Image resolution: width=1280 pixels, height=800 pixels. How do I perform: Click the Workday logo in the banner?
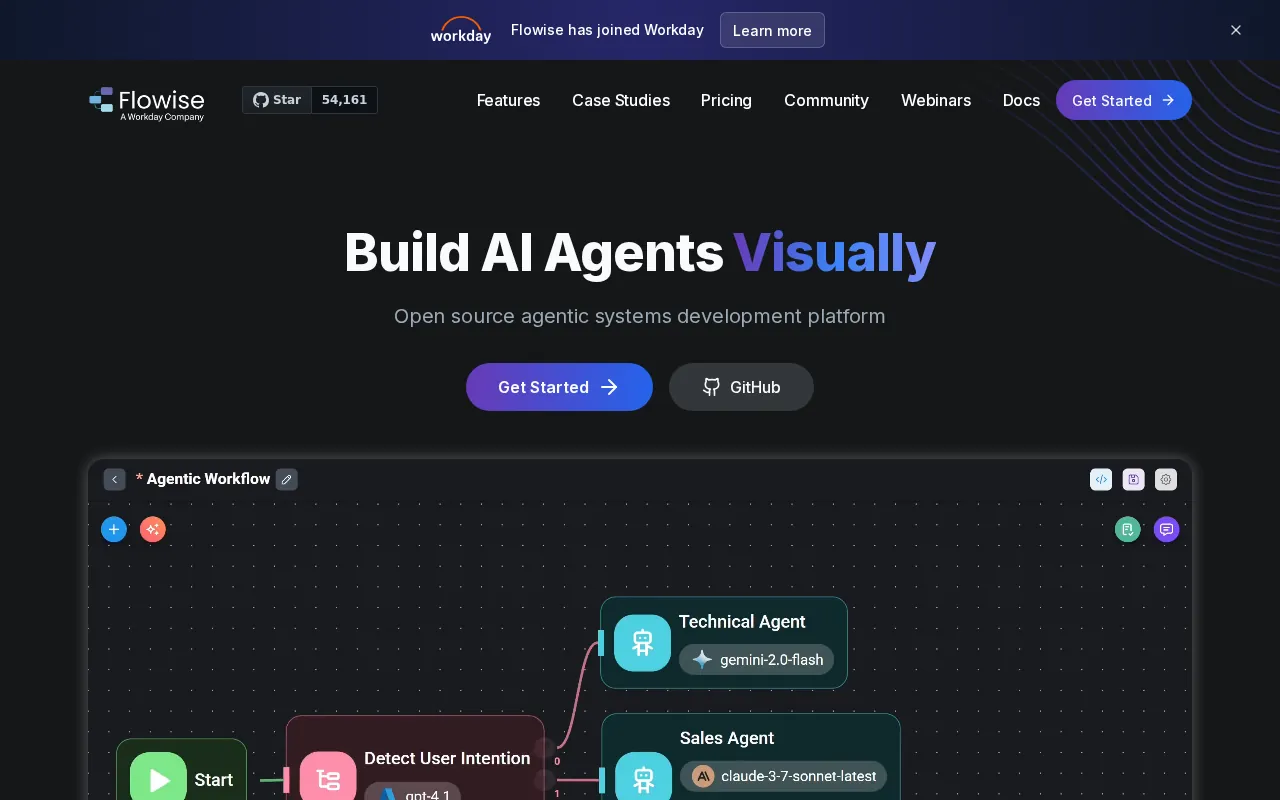[x=461, y=30]
